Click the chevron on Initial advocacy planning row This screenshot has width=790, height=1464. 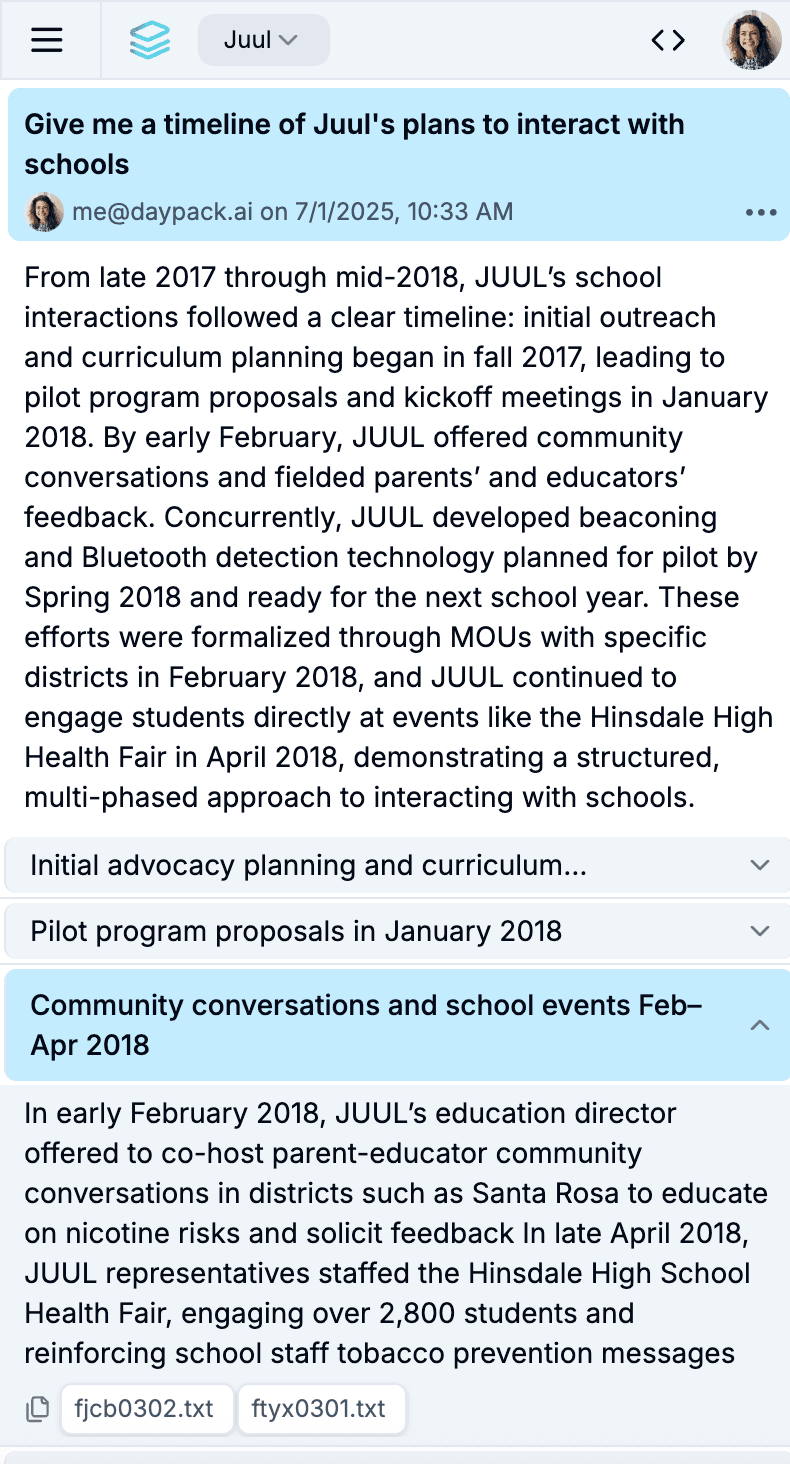[760, 865]
